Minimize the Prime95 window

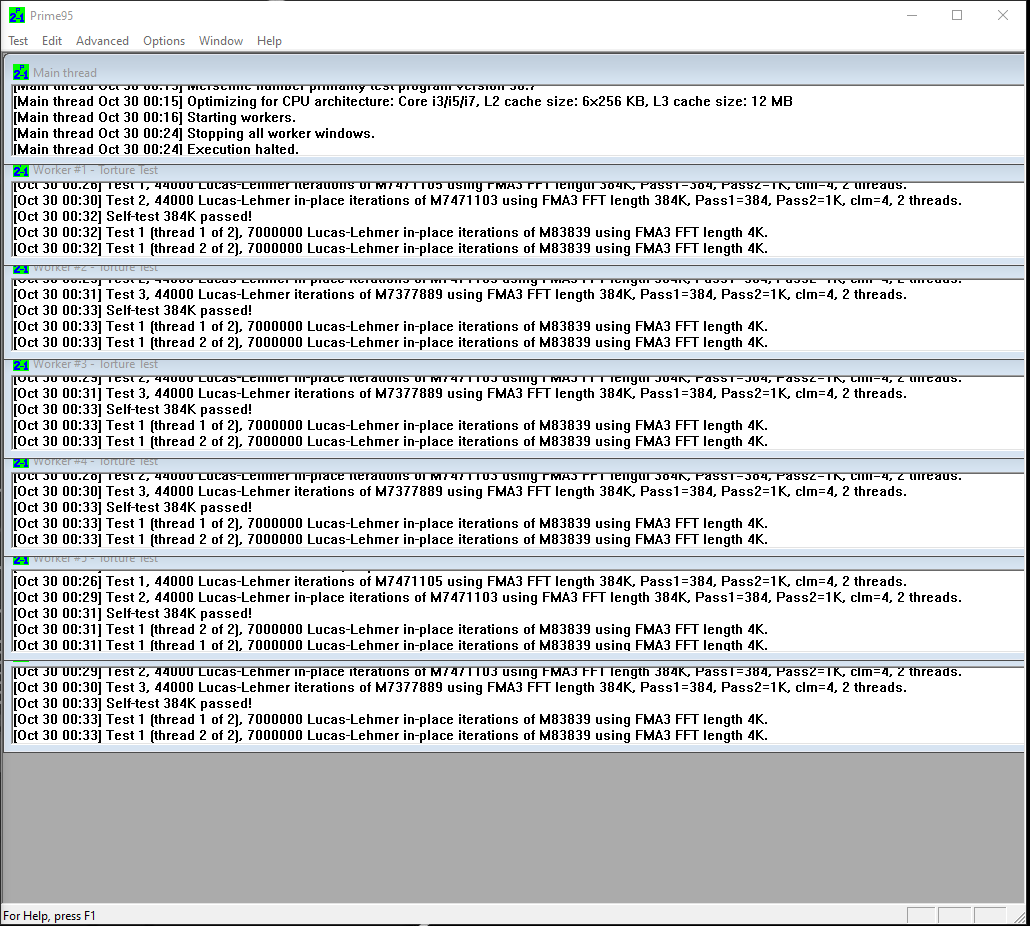click(912, 15)
